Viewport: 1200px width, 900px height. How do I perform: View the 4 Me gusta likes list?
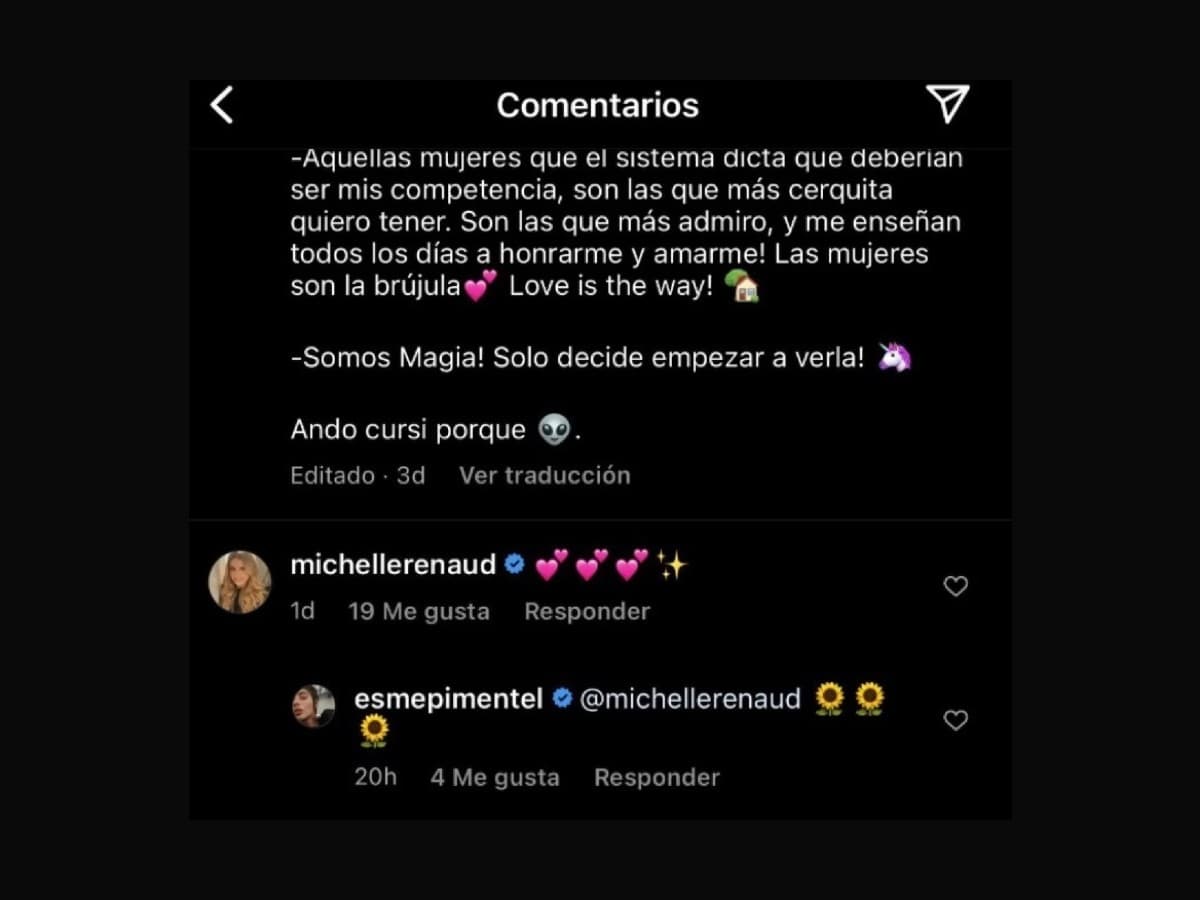pyautogui.click(x=495, y=778)
